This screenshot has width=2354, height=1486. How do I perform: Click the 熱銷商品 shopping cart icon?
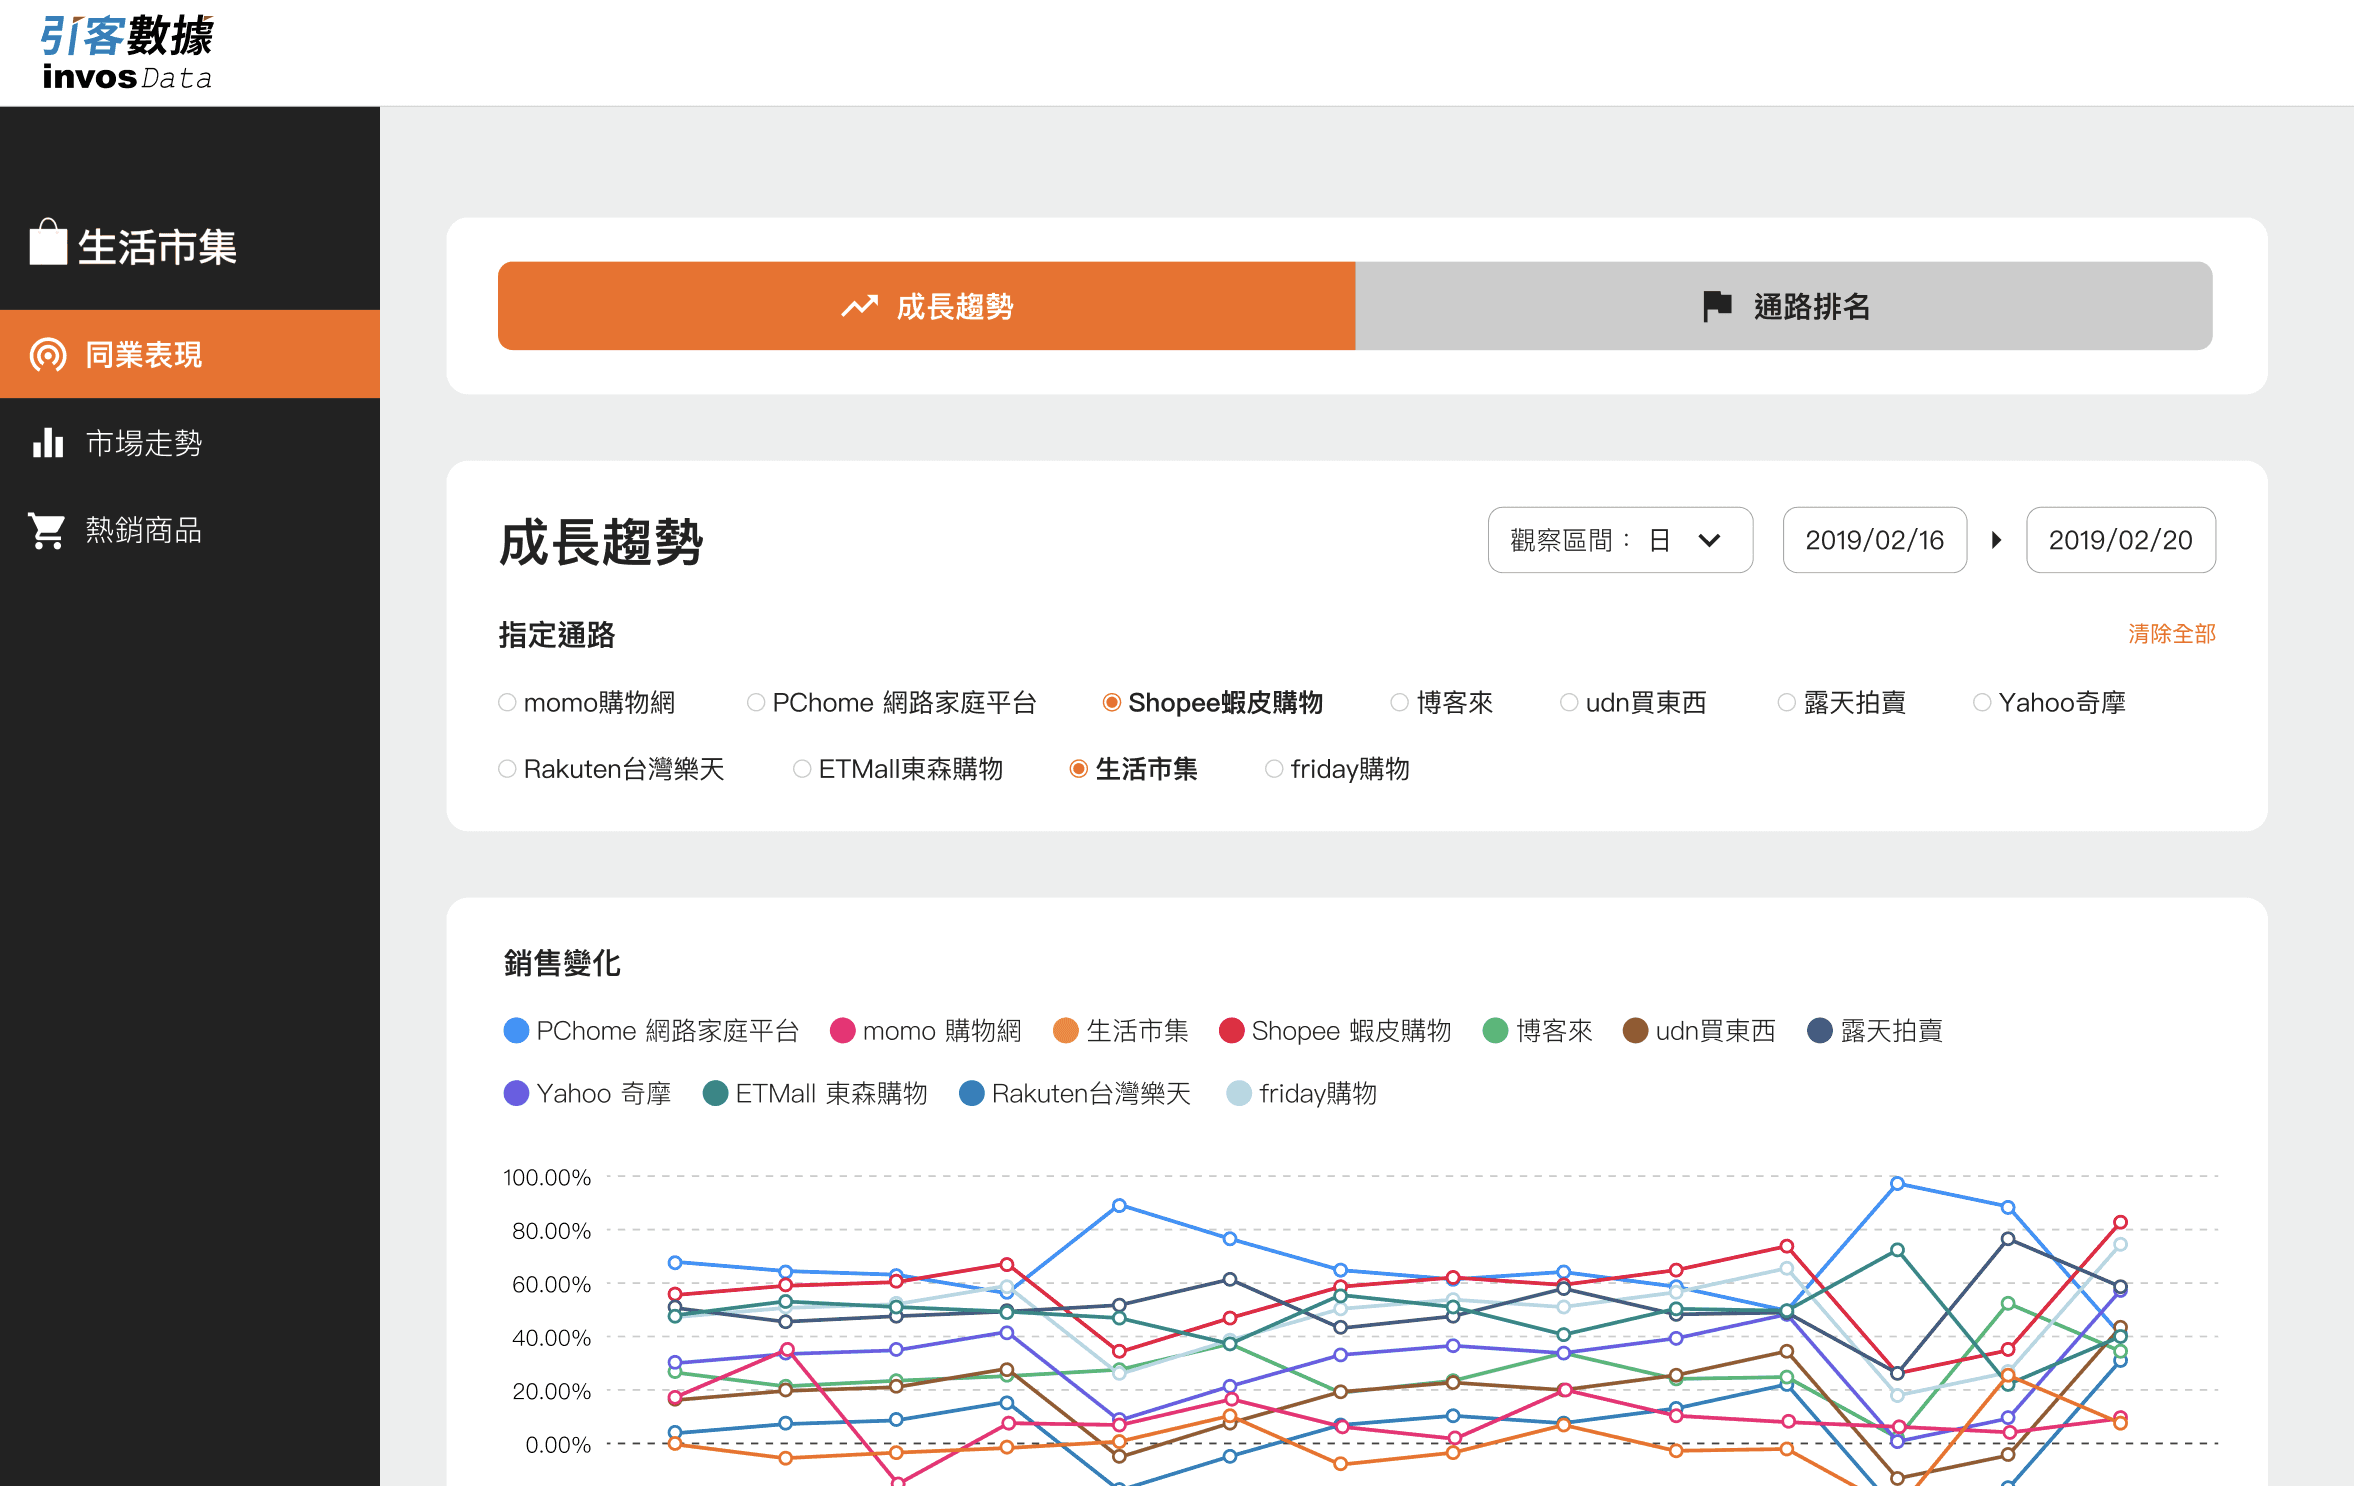[x=48, y=531]
